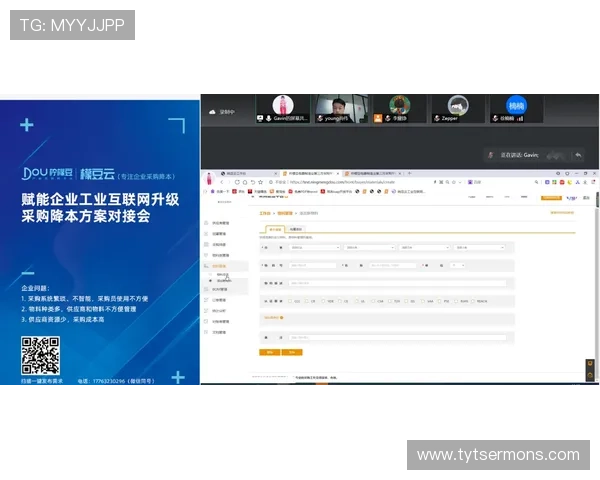Screen dimensions: 600x480
Task: Click the orange button in page header
Action: point(551,198)
